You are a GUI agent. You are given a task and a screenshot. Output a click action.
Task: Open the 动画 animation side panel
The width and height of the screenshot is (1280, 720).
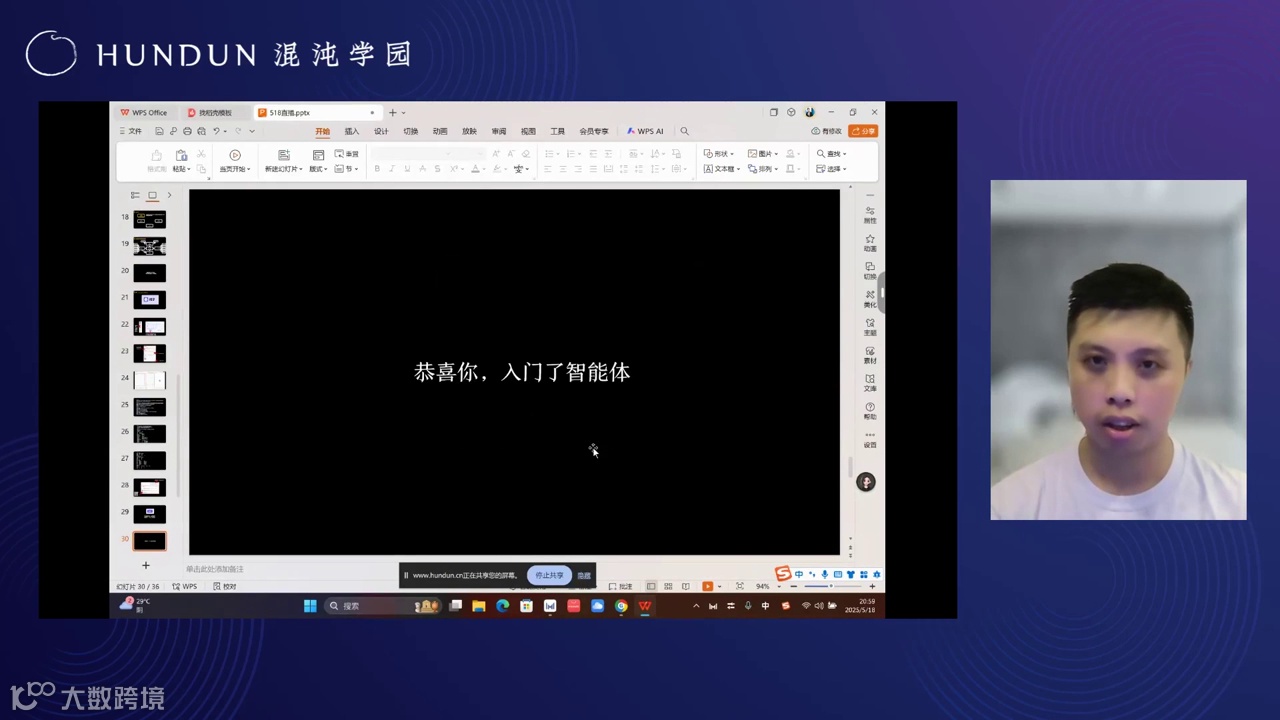870,242
